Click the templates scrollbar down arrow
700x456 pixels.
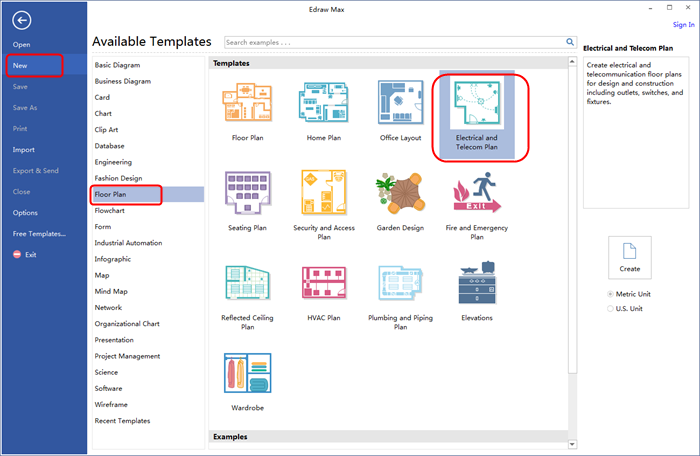tap(572, 444)
